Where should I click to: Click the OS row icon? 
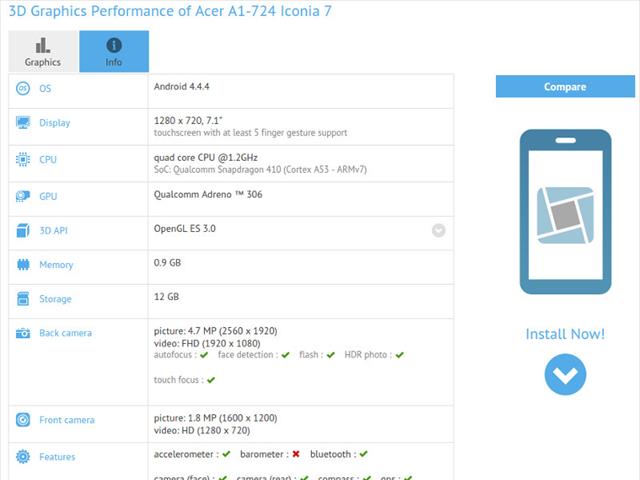pos(23,88)
